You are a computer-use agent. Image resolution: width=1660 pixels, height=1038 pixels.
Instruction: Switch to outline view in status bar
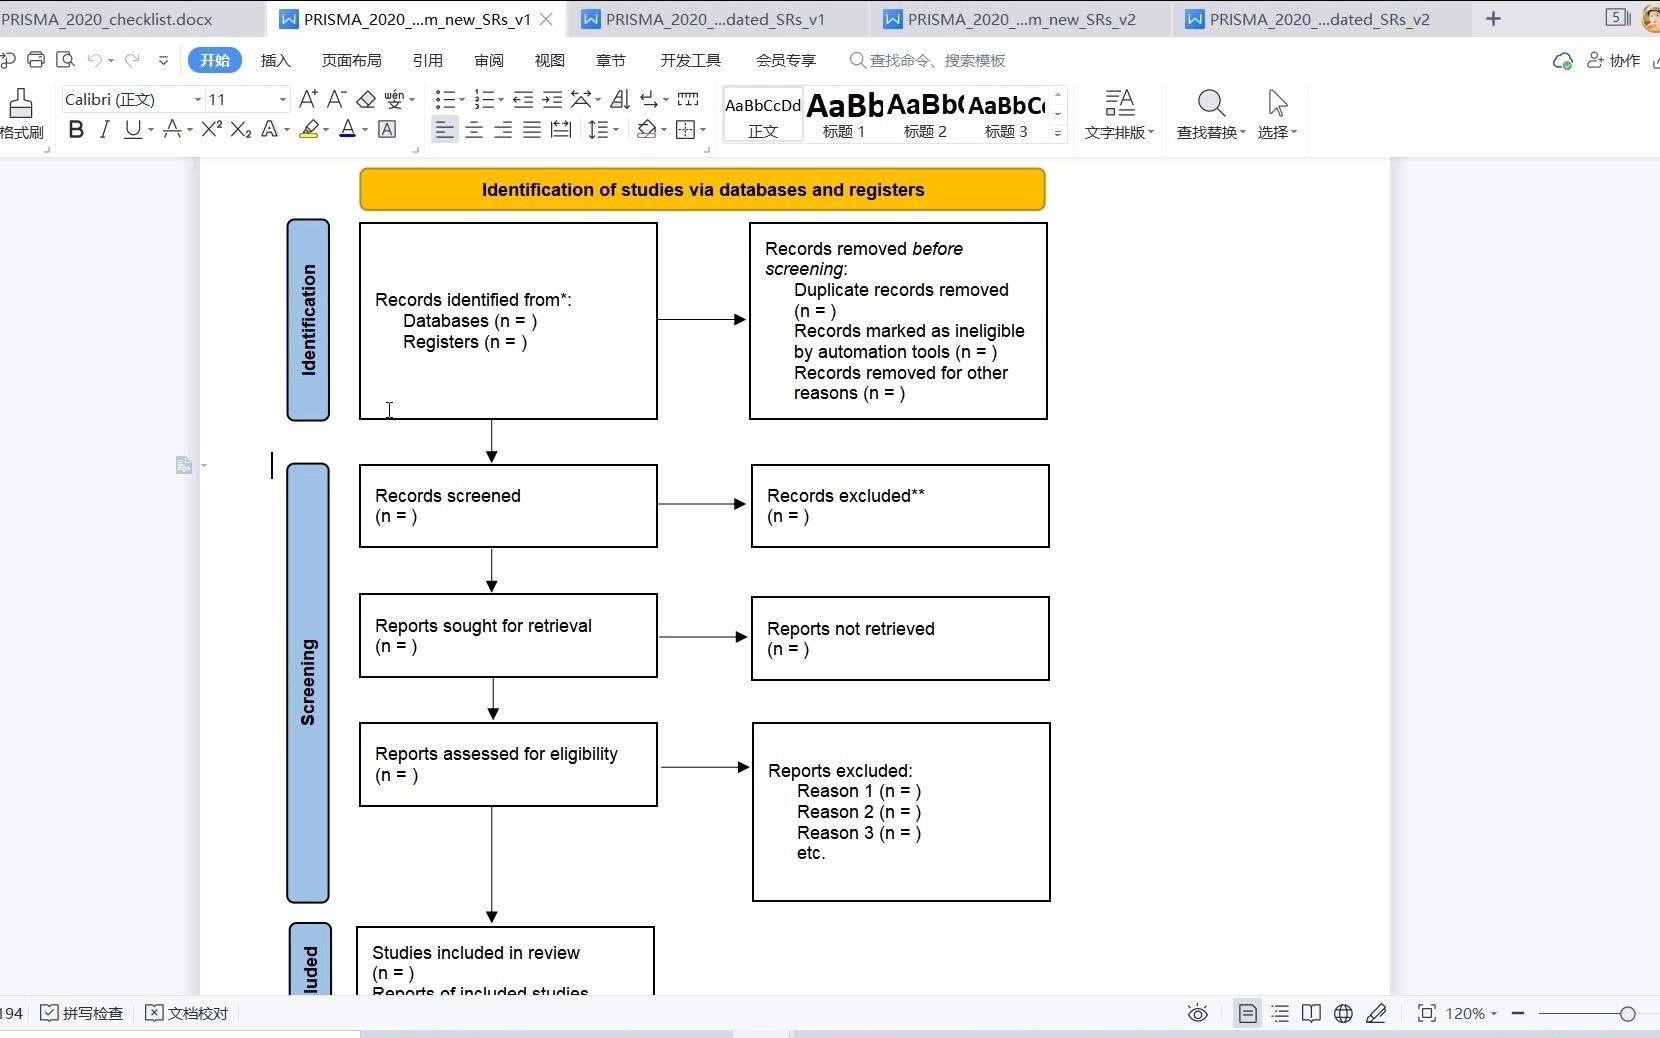coord(1280,1014)
